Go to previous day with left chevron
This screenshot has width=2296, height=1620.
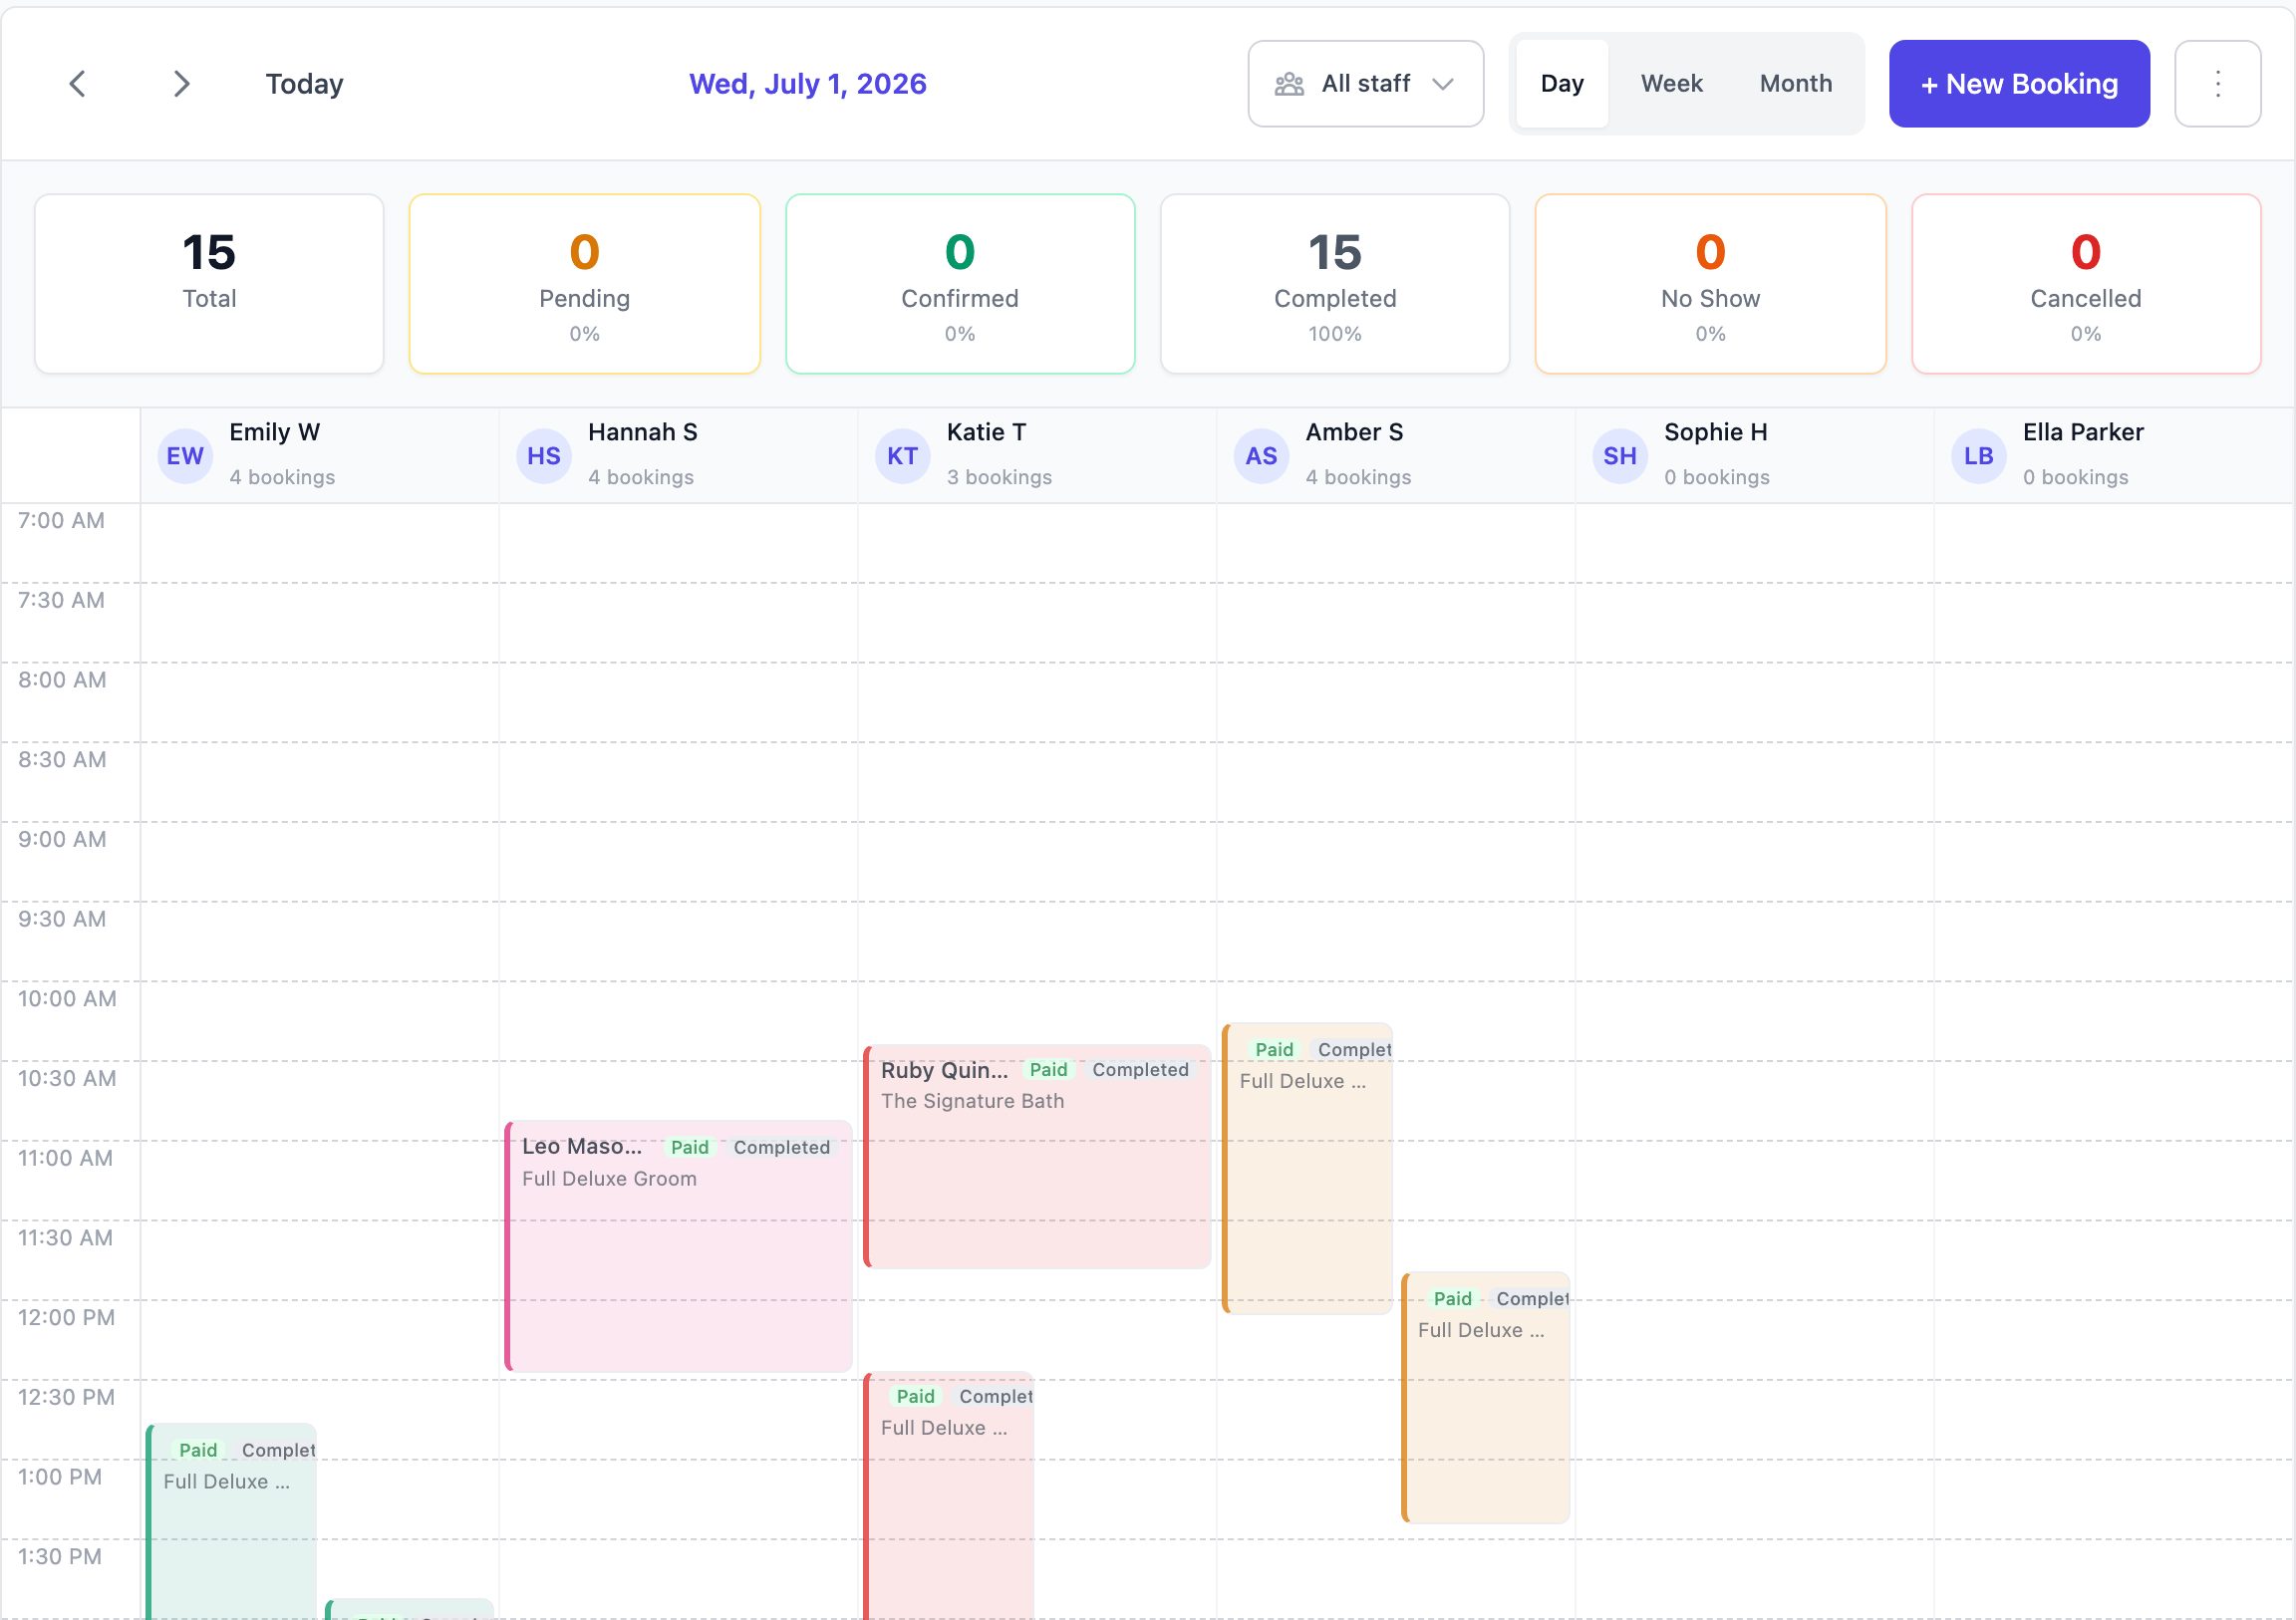click(x=77, y=84)
